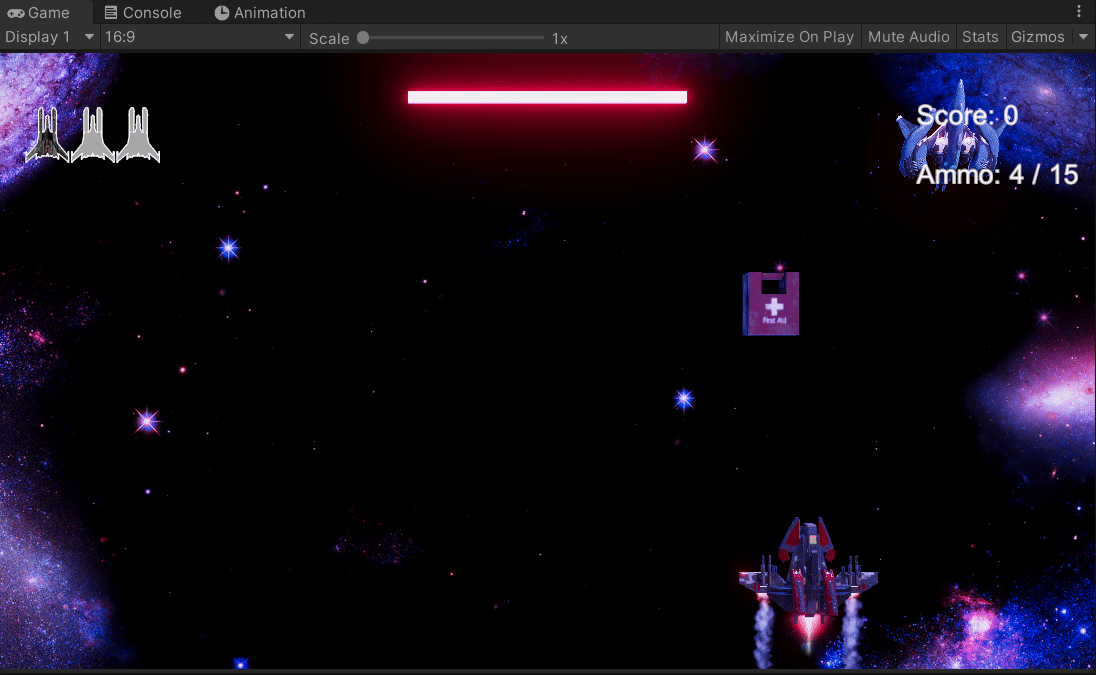This screenshot has height=675, width=1096.
Task: Toggle Mute Audio
Action: tap(908, 37)
